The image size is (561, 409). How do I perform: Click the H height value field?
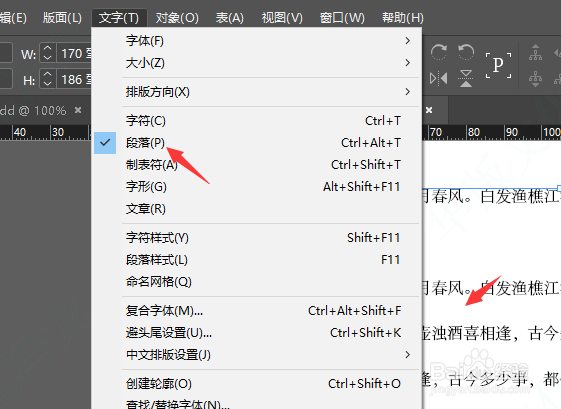click(74, 79)
